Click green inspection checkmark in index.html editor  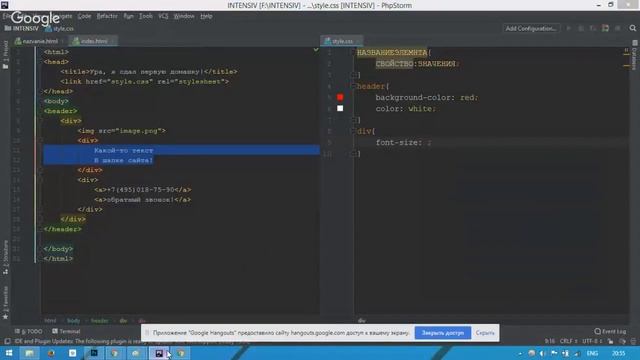click(316, 50)
